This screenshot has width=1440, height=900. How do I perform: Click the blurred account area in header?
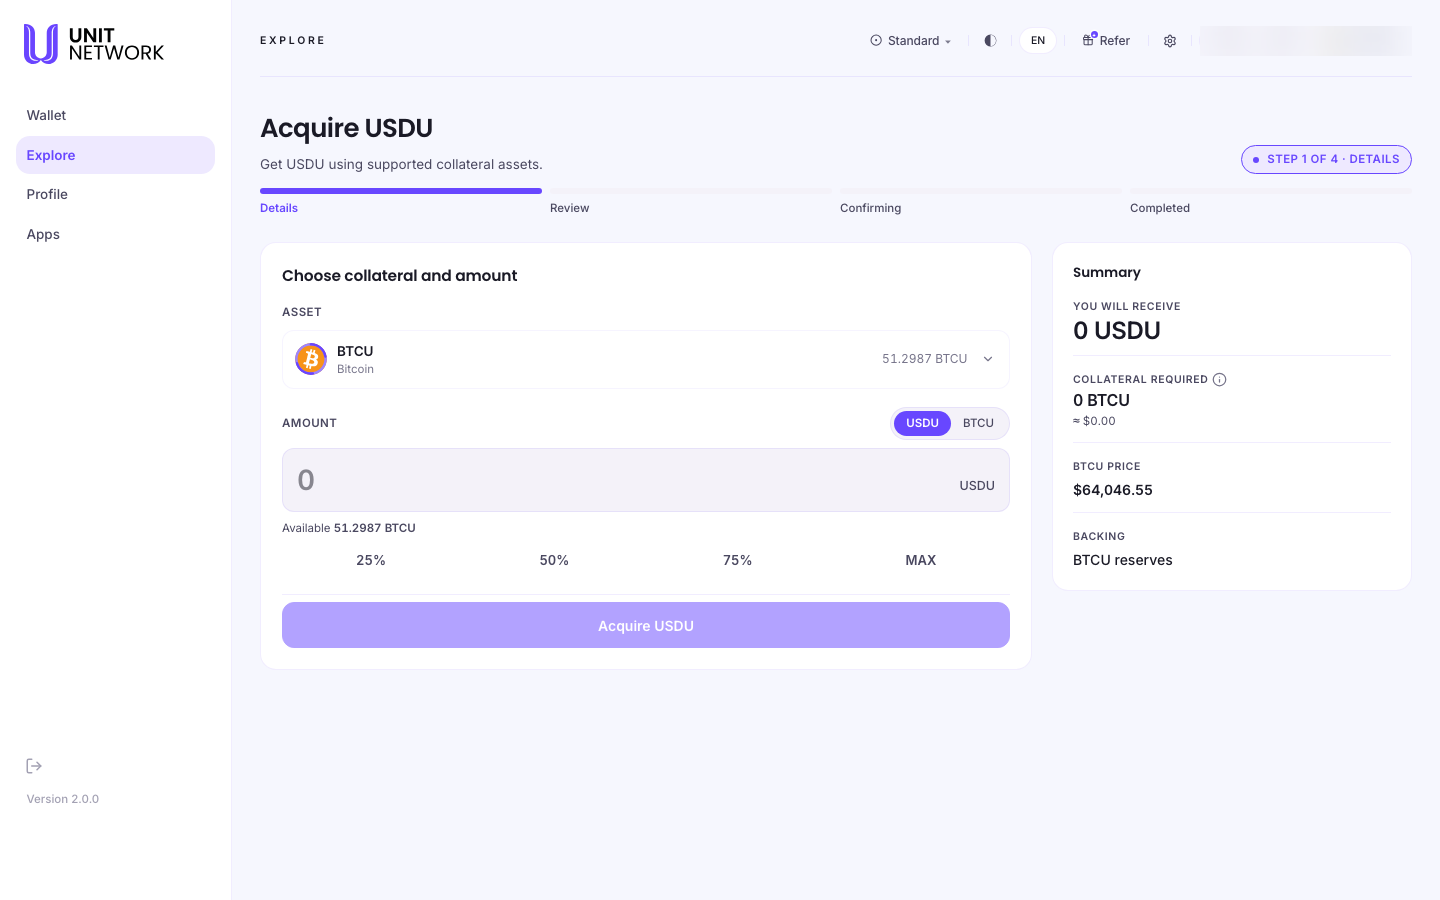click(1306, 41)
